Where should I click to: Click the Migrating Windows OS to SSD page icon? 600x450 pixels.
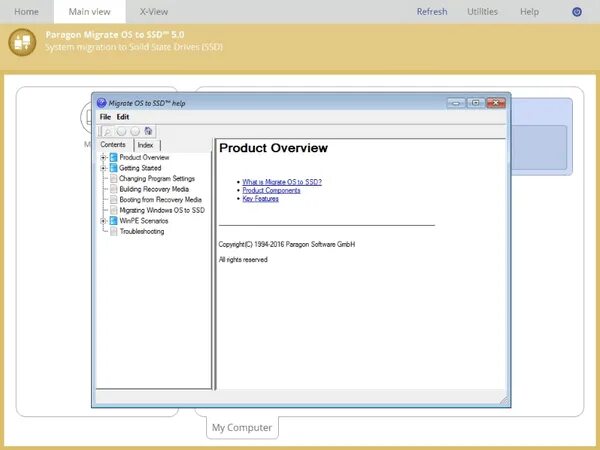tap(114, 210)
